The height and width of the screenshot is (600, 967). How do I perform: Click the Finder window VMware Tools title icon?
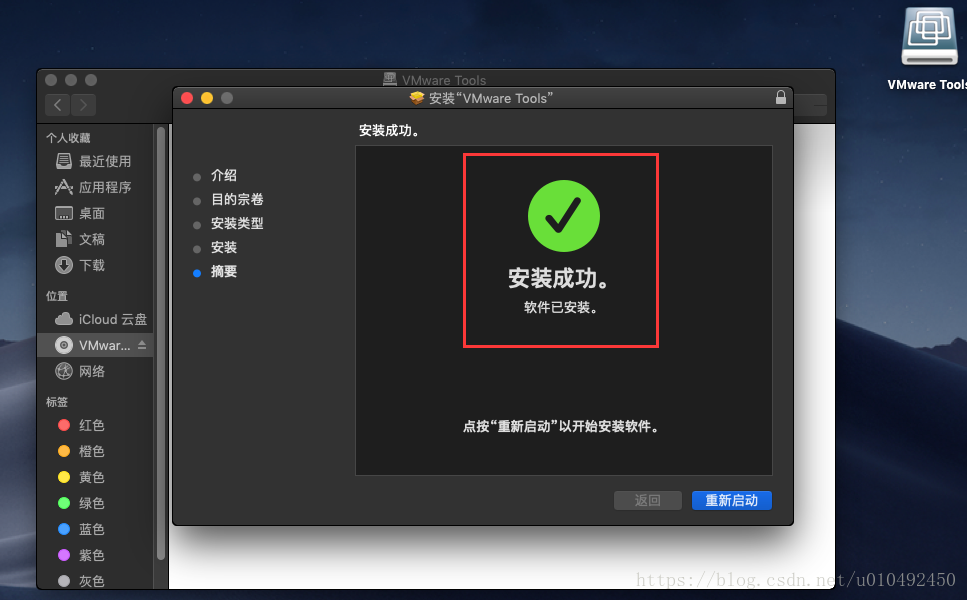coord(390,79)
